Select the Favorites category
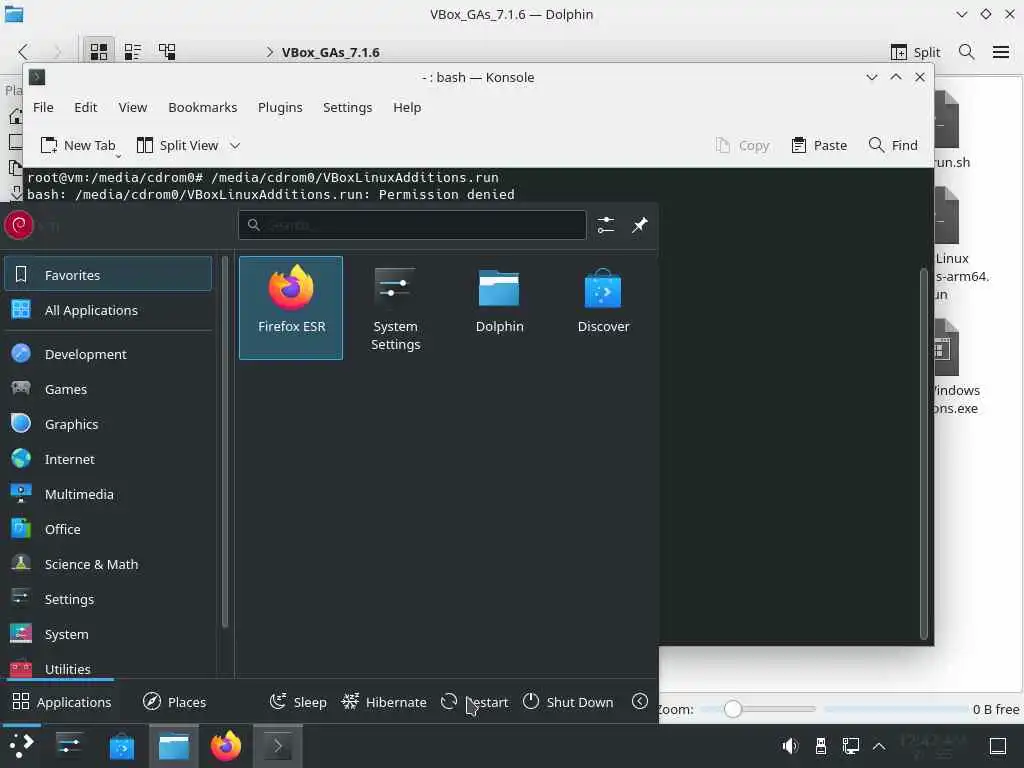This screenshot has width=1024, height=768. pyautogui.click(x=108, y=274)
